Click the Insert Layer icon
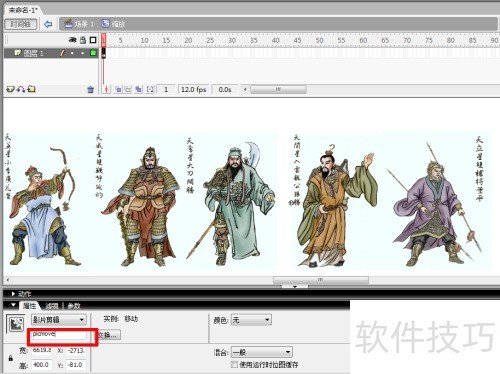Image resolution: width=500 pixels, height=374 pixels. click(x=11, y=89)
